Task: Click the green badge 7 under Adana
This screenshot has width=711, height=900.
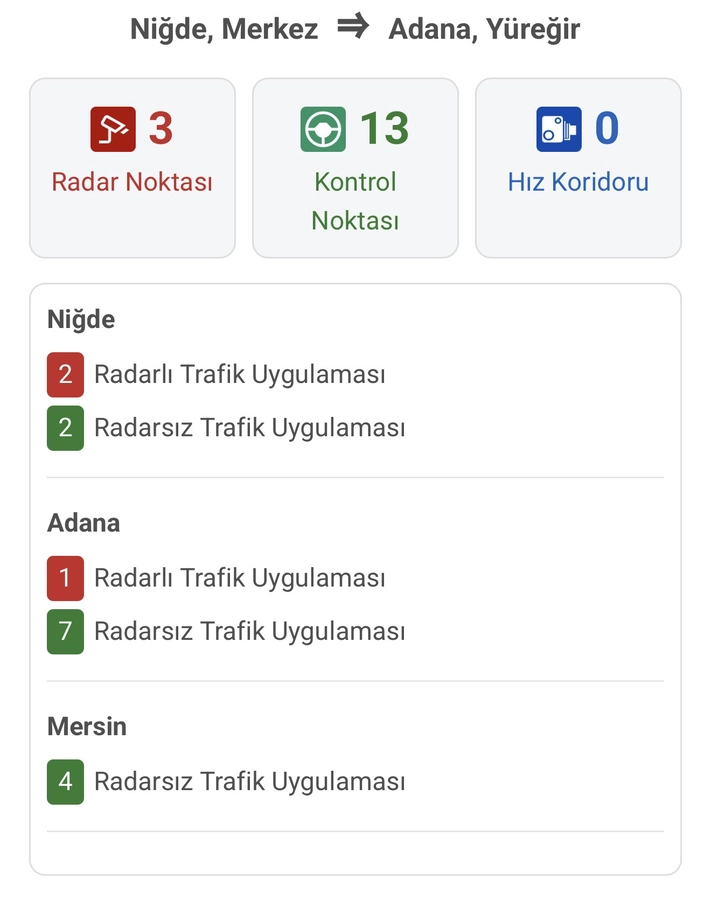Action: (x=65, y=632)
